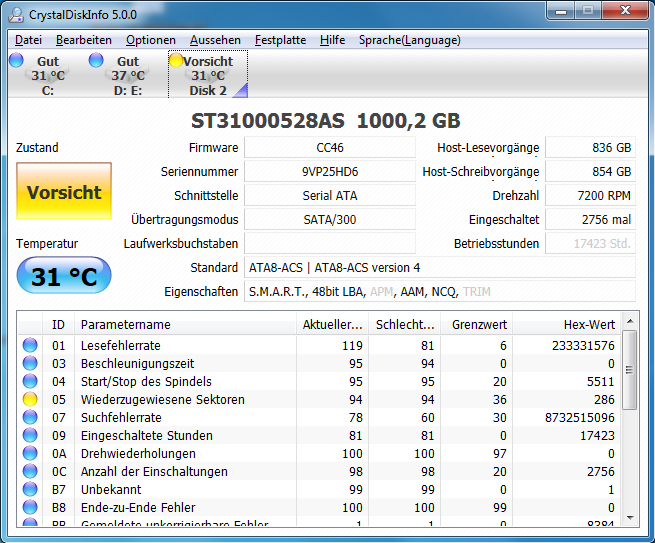Click the scrollbar up arrow of SMART list
This screenshot has height=543, width=655.
[x=630, y=321]
